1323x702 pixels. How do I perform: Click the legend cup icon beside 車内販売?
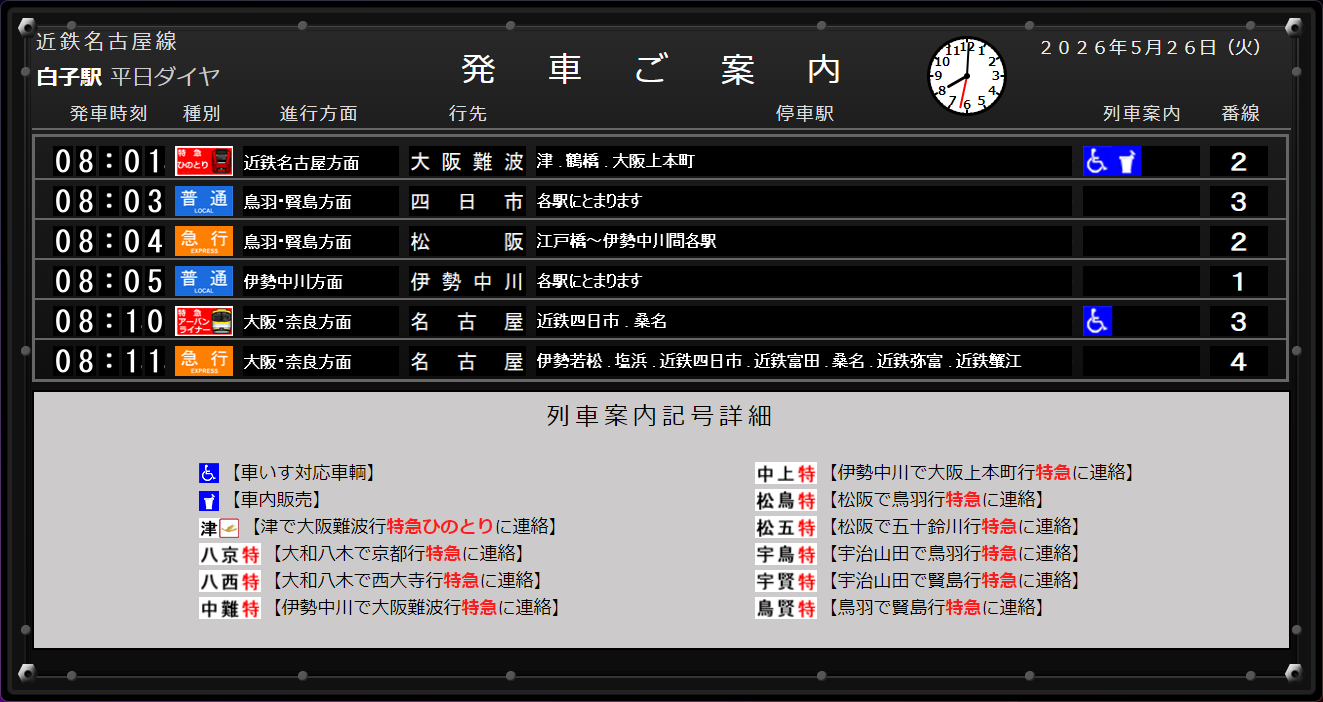208,500
